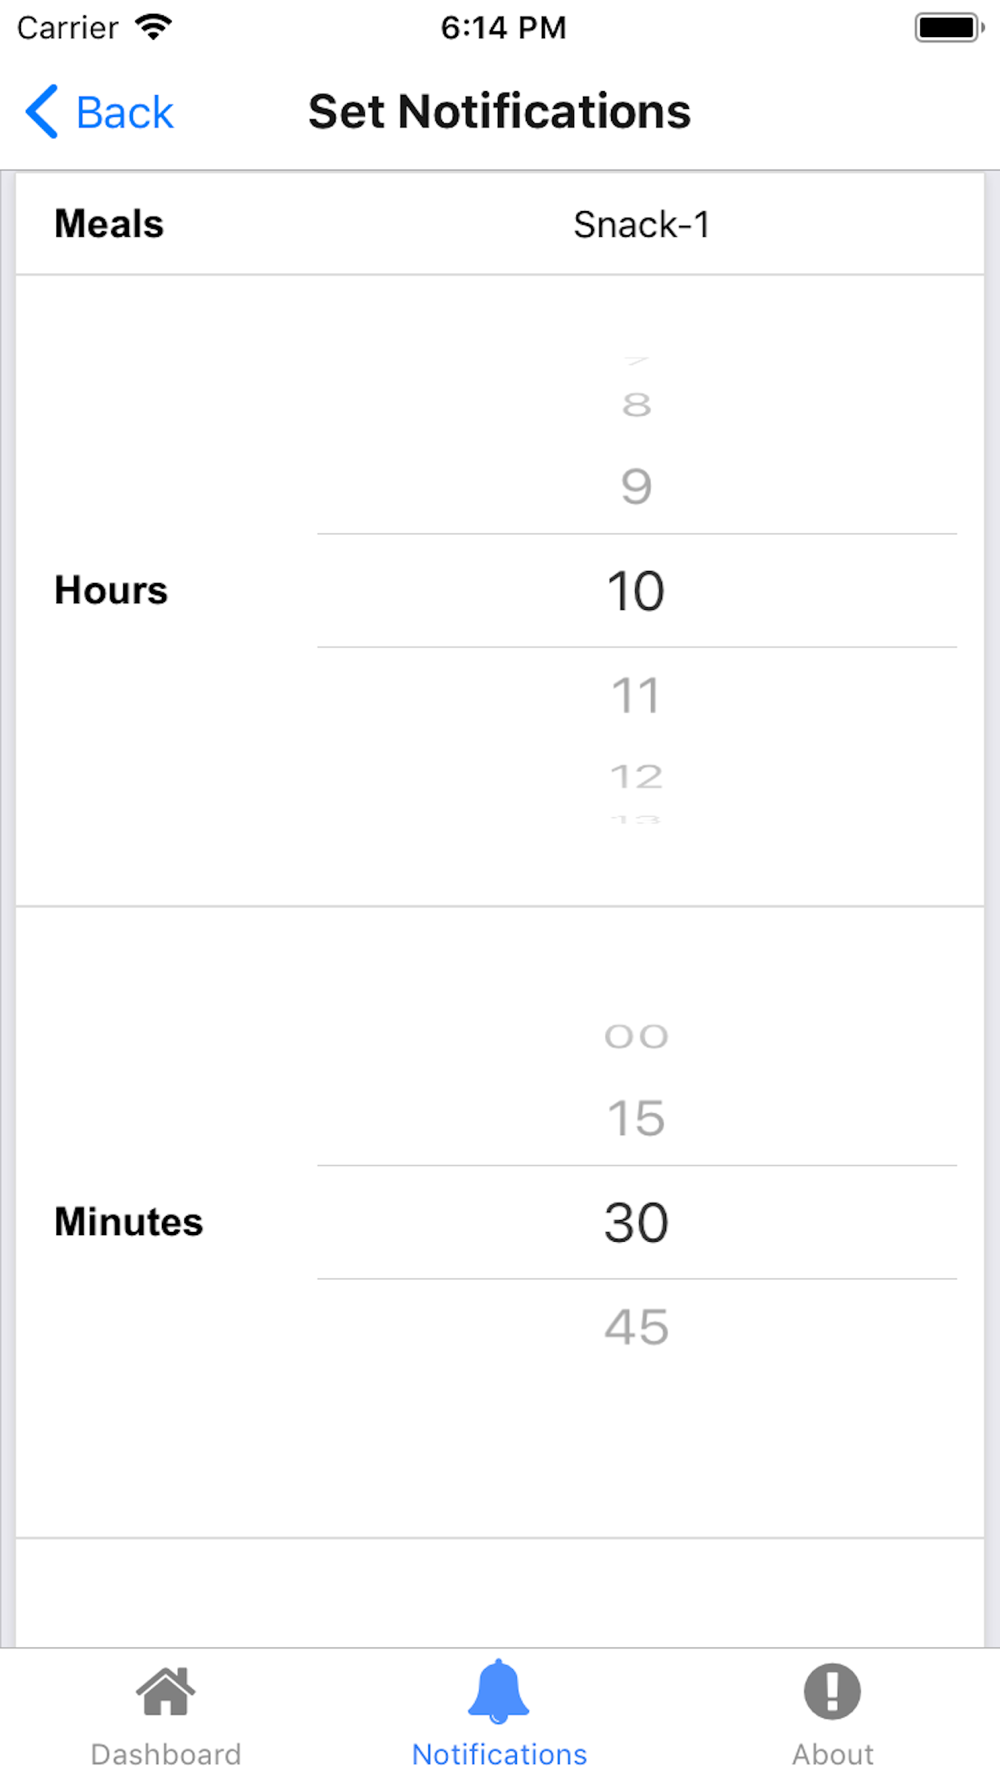Tap the Notifications bell icon
The height and width of the screenshot is (1778, 1000).
pos(498,1691)
